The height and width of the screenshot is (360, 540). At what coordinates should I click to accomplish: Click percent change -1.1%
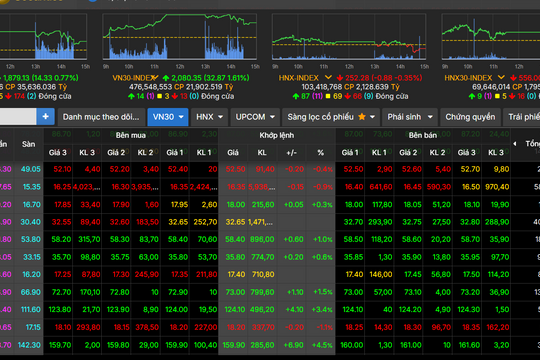(x=325, y=327)
